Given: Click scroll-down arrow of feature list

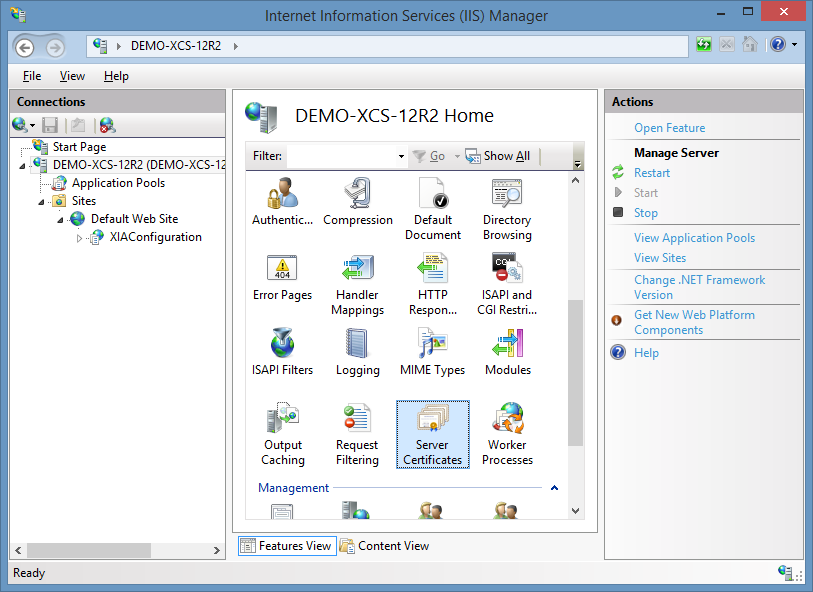Looking at the screenshot, I should coord(575,511).
